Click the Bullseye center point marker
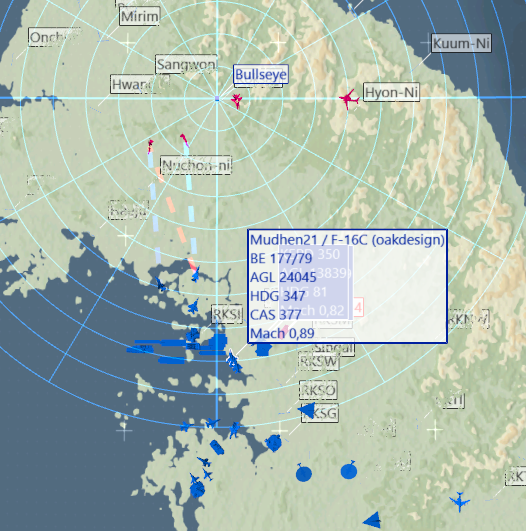This screenshot has height=531, width=526. pos(217,99)
